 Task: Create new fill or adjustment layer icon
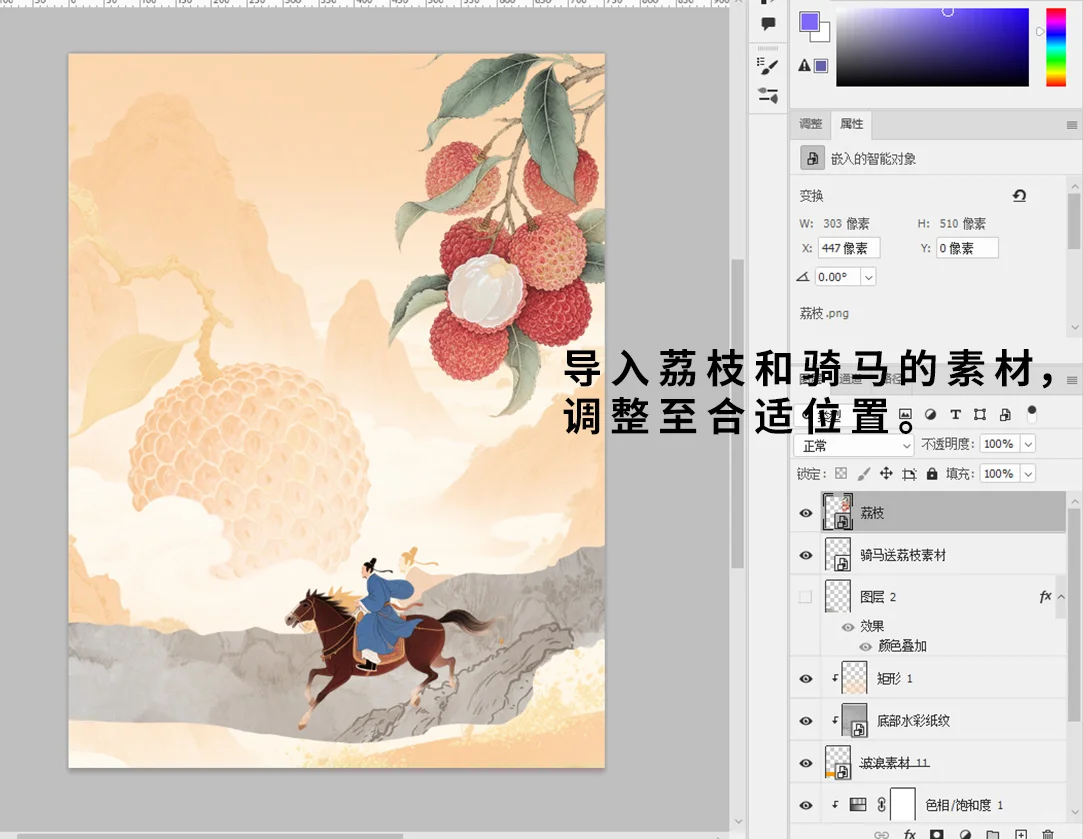click(965, 834)
